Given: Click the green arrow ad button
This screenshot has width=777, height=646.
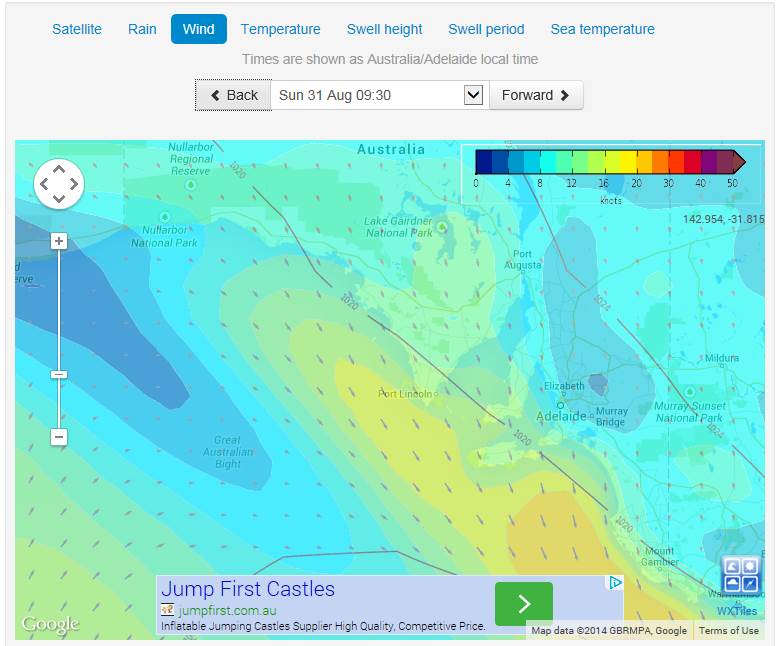Looking at the screenshot, I should (x=524, y=604).
